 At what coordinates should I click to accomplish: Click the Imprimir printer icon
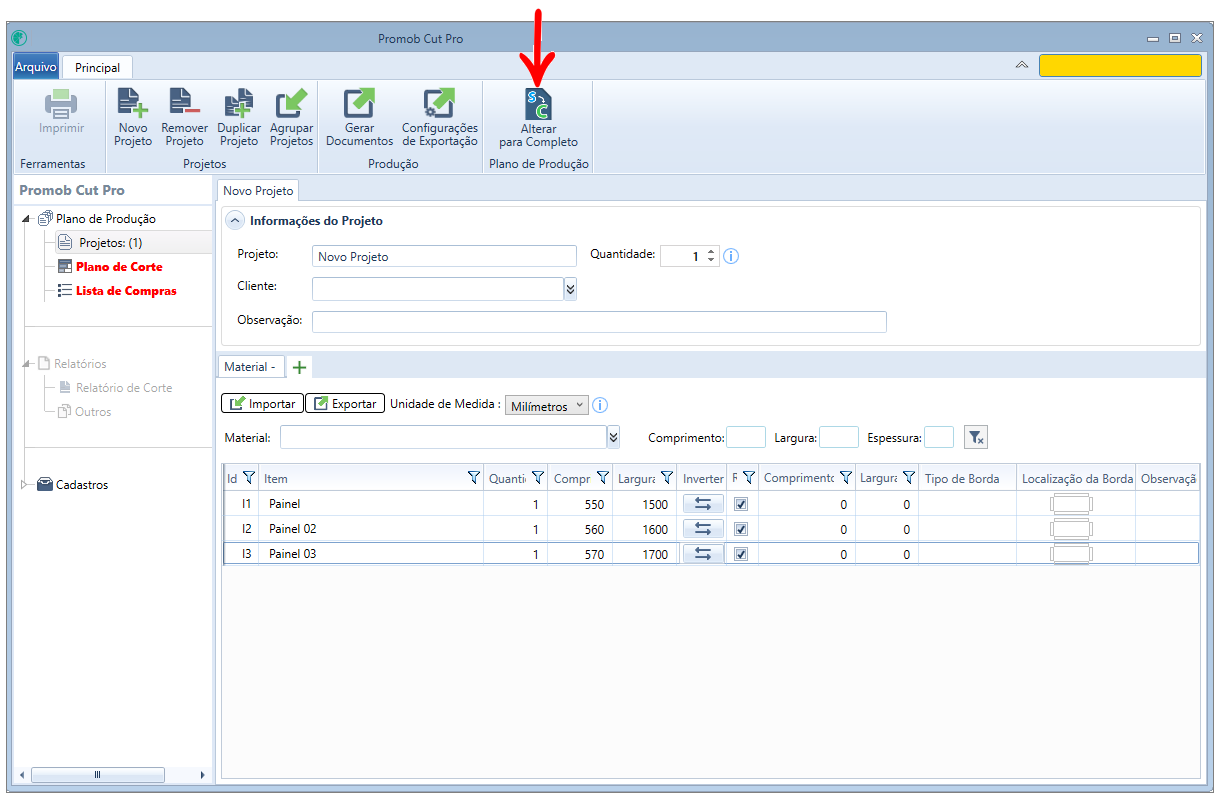click(61, 103)
